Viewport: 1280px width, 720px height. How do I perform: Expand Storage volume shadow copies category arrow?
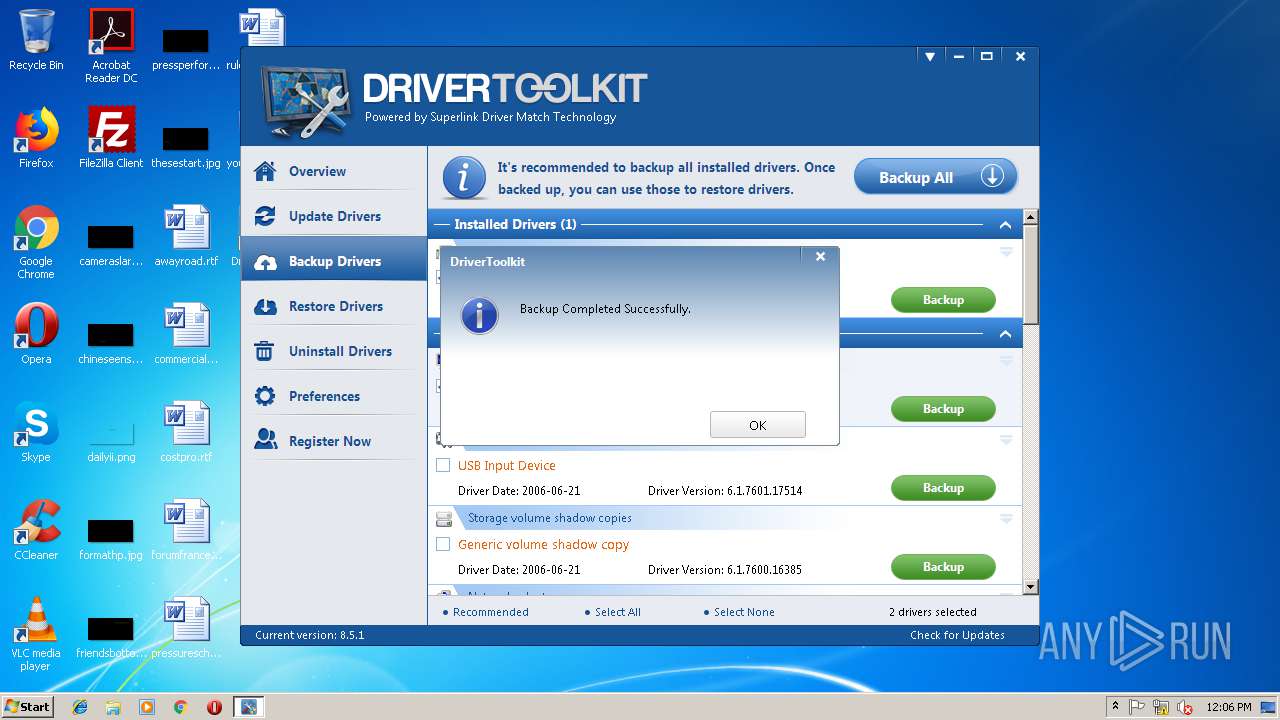(x=1006, y=519)
